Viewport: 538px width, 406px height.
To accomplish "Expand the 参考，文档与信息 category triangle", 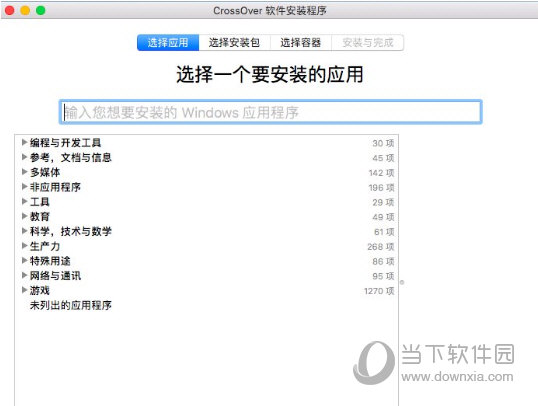I will tap(24, 157).
